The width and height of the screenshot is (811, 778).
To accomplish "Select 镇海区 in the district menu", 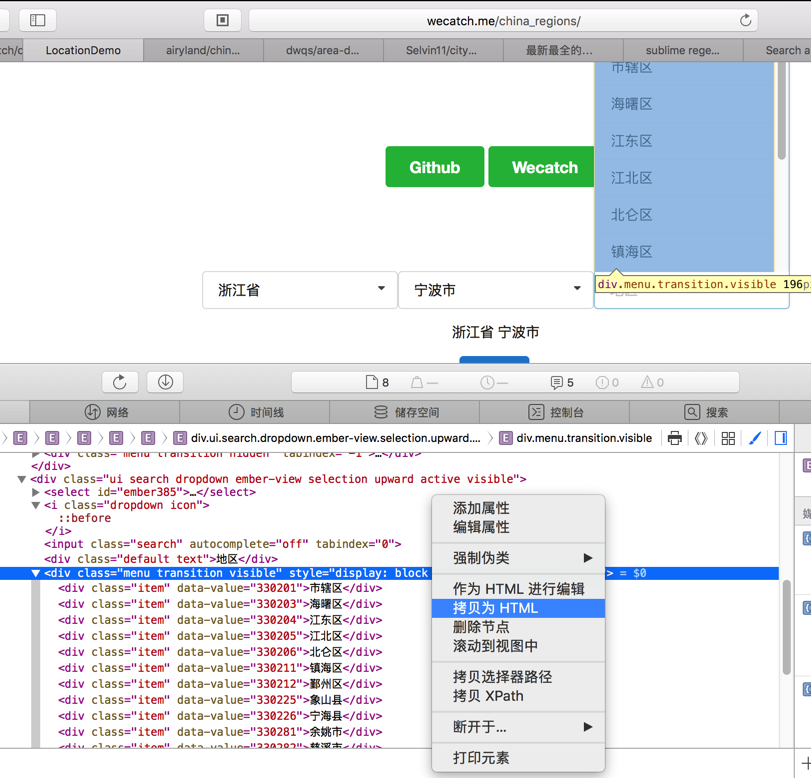I will point(684,252).
